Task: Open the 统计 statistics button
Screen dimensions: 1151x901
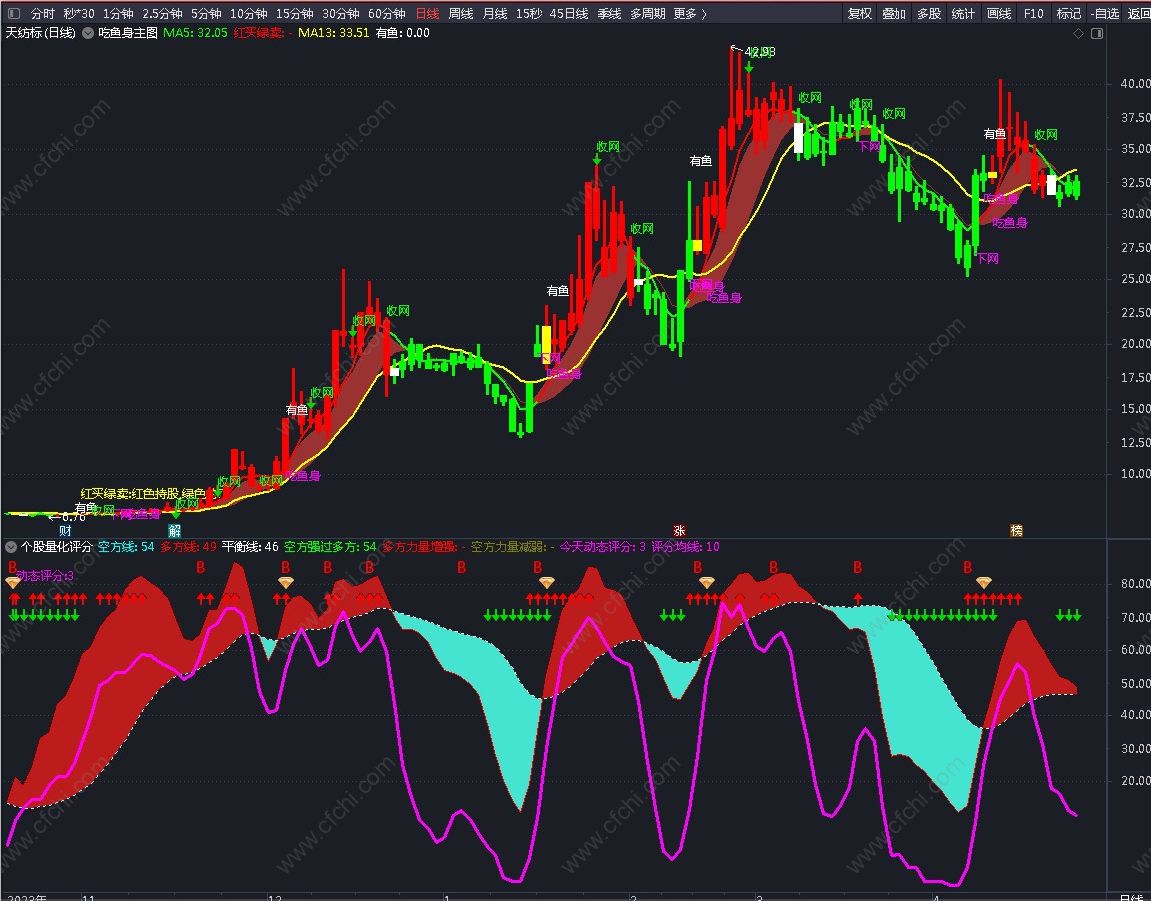Action: point(963,13)
